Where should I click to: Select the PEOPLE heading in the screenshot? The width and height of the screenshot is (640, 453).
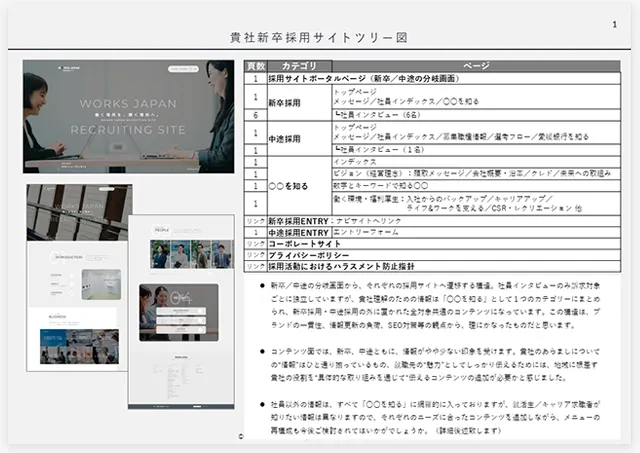[x=162, y=231]
